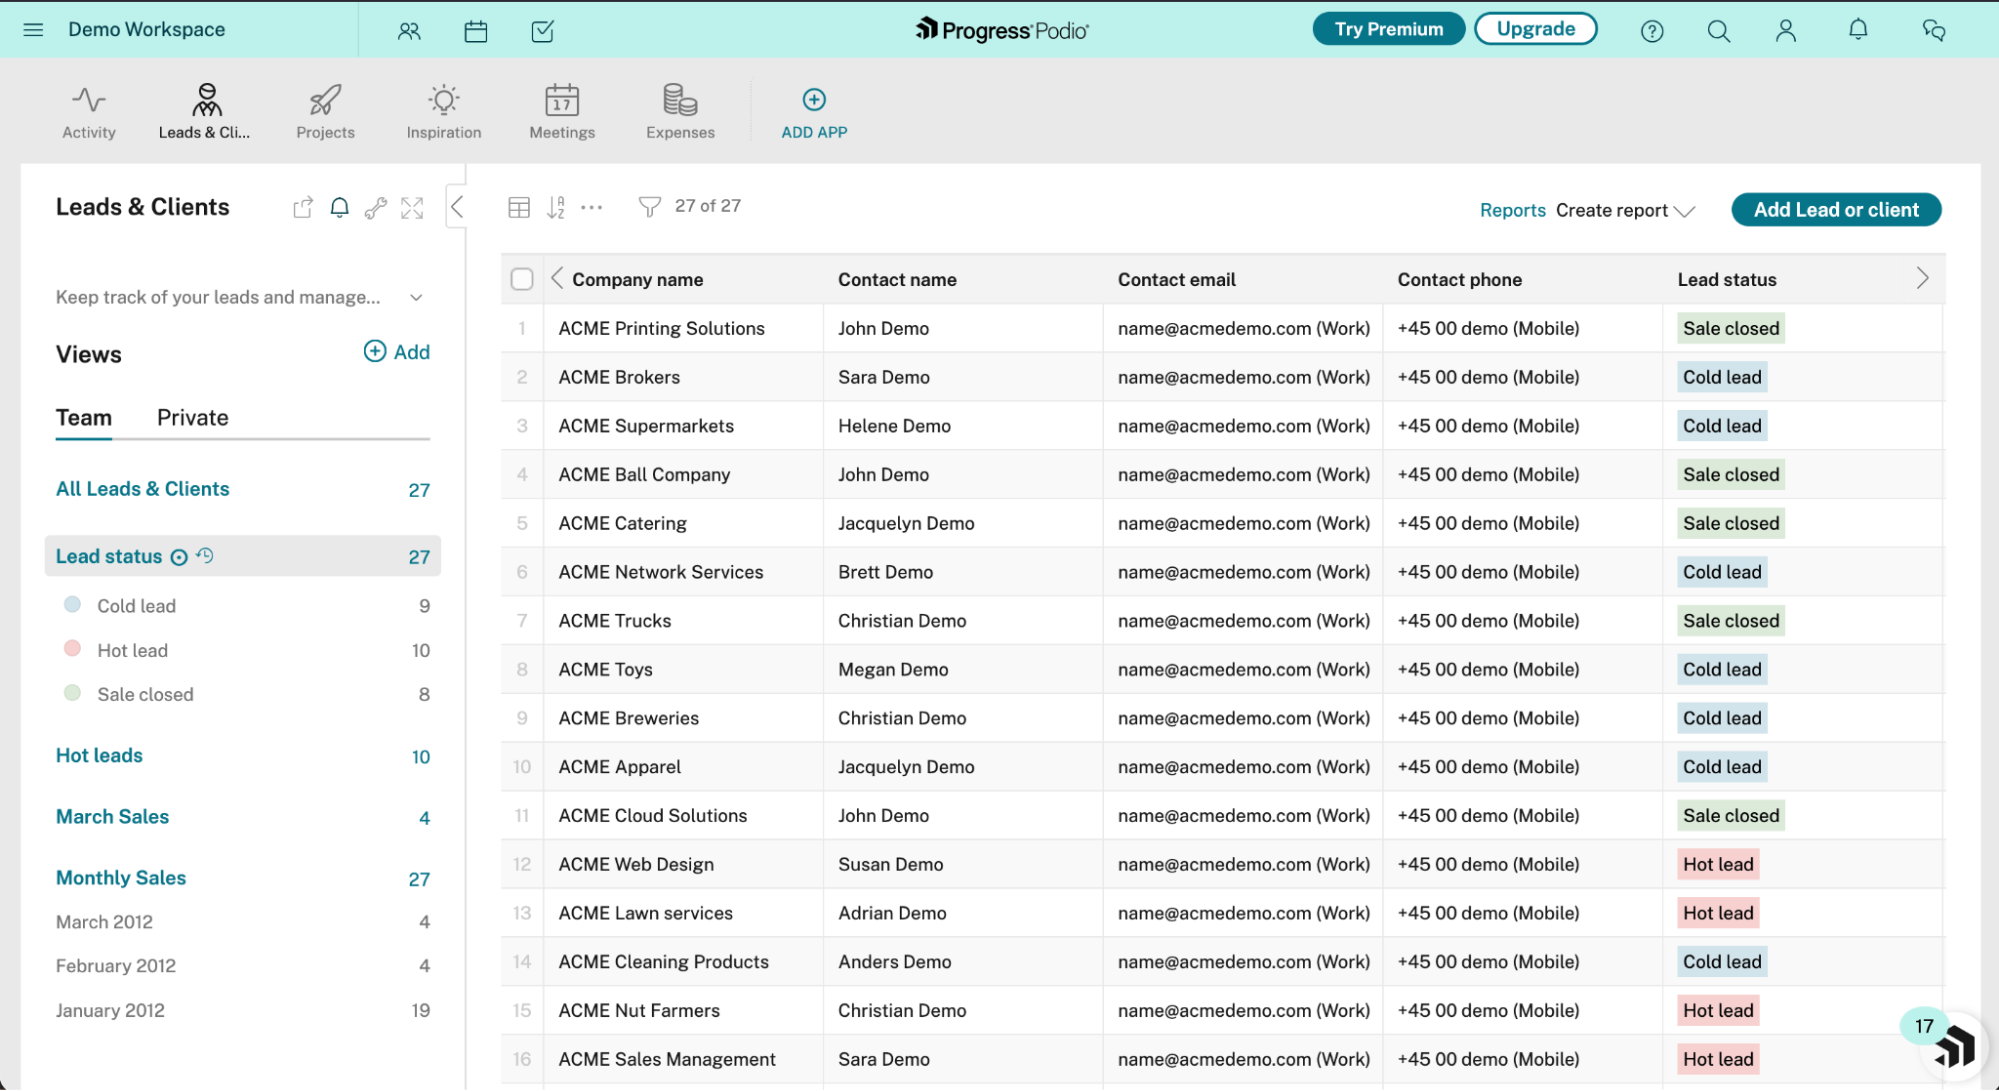Select the March Sales view
1999x1091 pixels.
pos(112,817)
